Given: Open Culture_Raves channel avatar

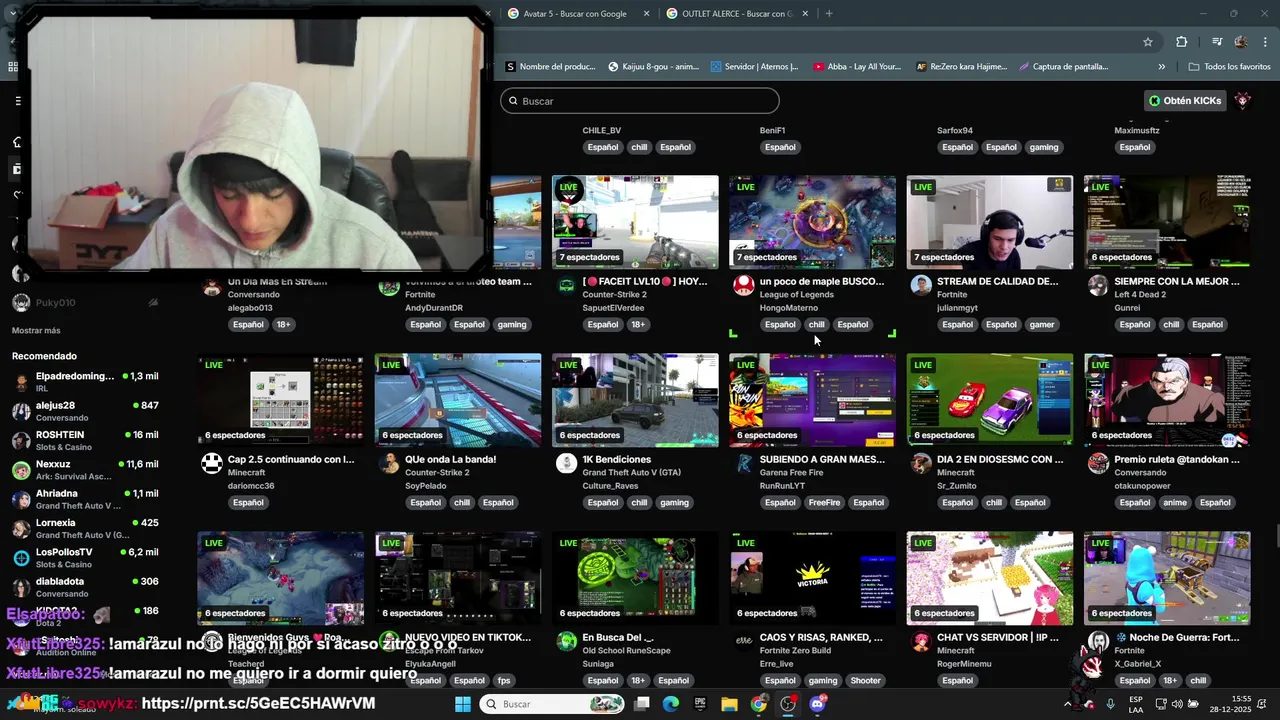Looking at the screenshot, I should point(567,463).
